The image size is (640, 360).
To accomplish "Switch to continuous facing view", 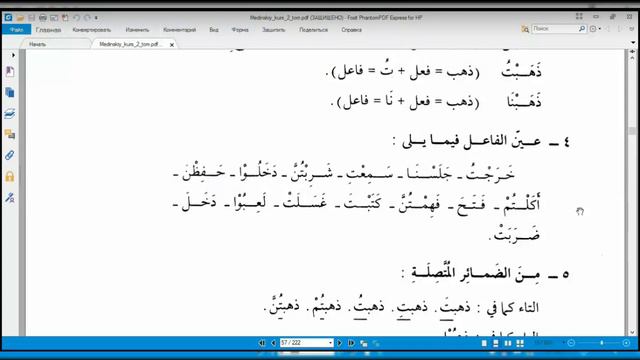I will click(x=520, y=344).
